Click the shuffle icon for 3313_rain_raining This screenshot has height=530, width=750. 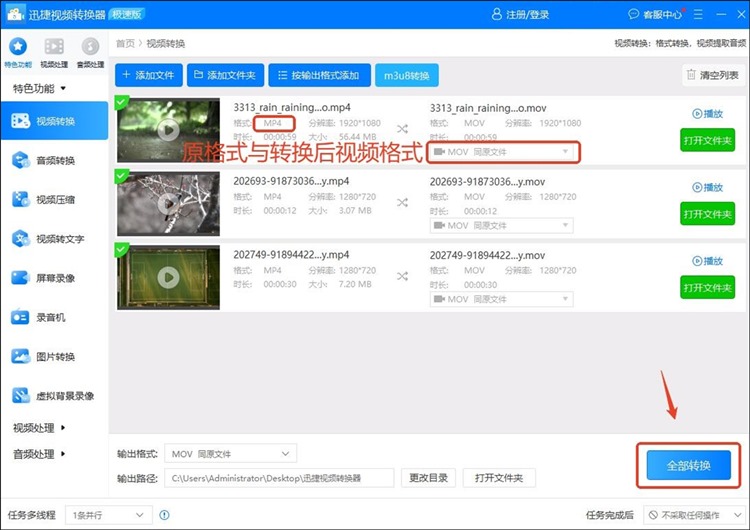click(x=402, y=129)
